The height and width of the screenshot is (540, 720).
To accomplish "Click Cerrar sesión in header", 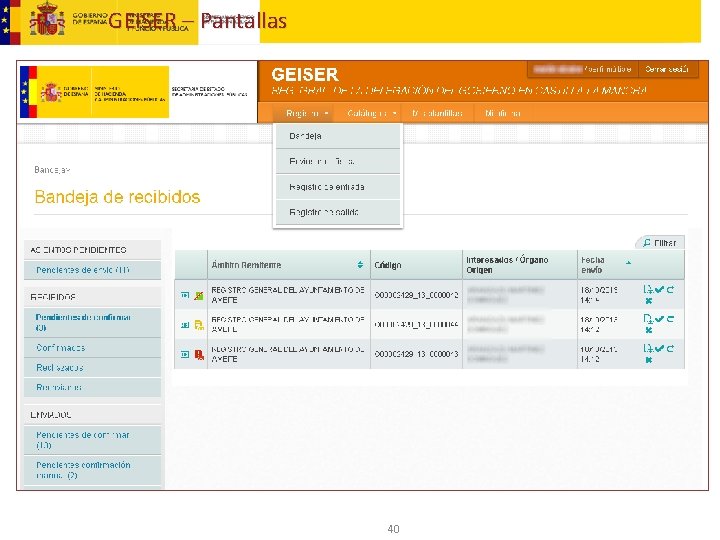I will 667,69.
